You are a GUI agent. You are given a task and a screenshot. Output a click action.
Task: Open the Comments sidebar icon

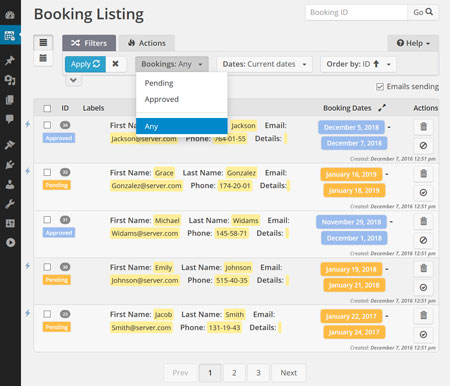click(10, 119)
